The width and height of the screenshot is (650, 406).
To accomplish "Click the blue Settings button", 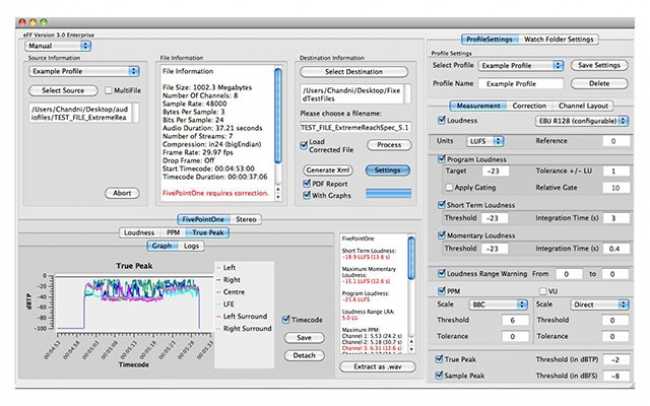I will point(388,170).
